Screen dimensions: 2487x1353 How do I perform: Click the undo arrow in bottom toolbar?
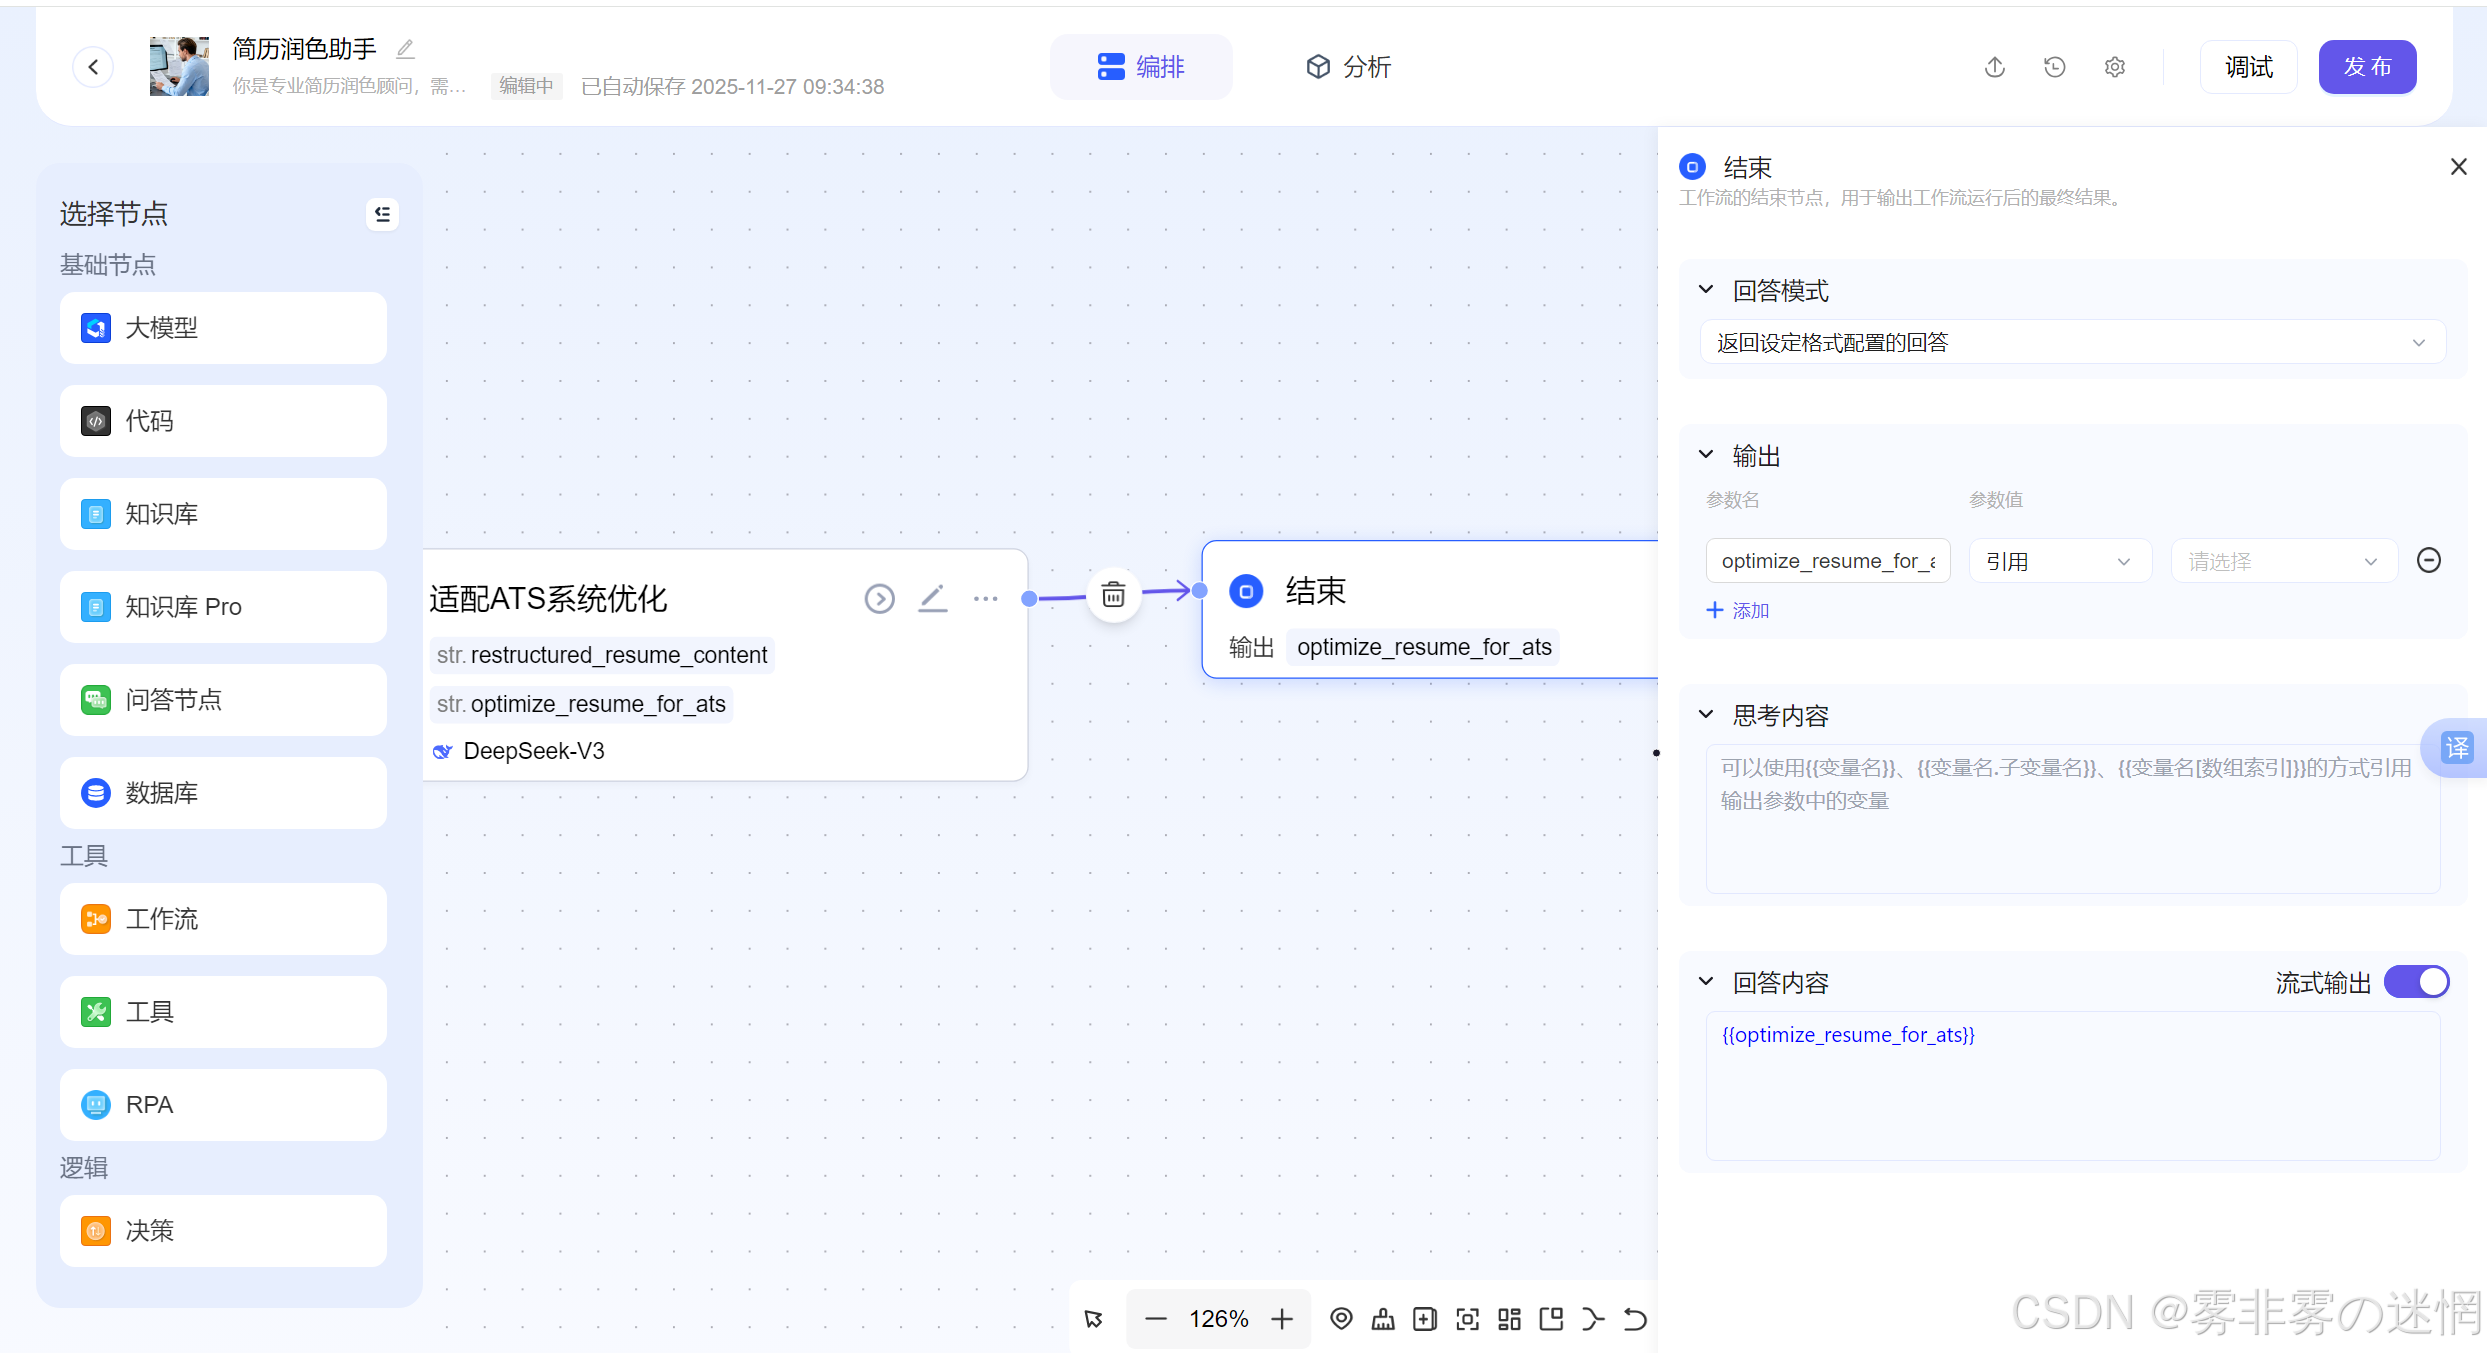(x=1635, y=1319)
